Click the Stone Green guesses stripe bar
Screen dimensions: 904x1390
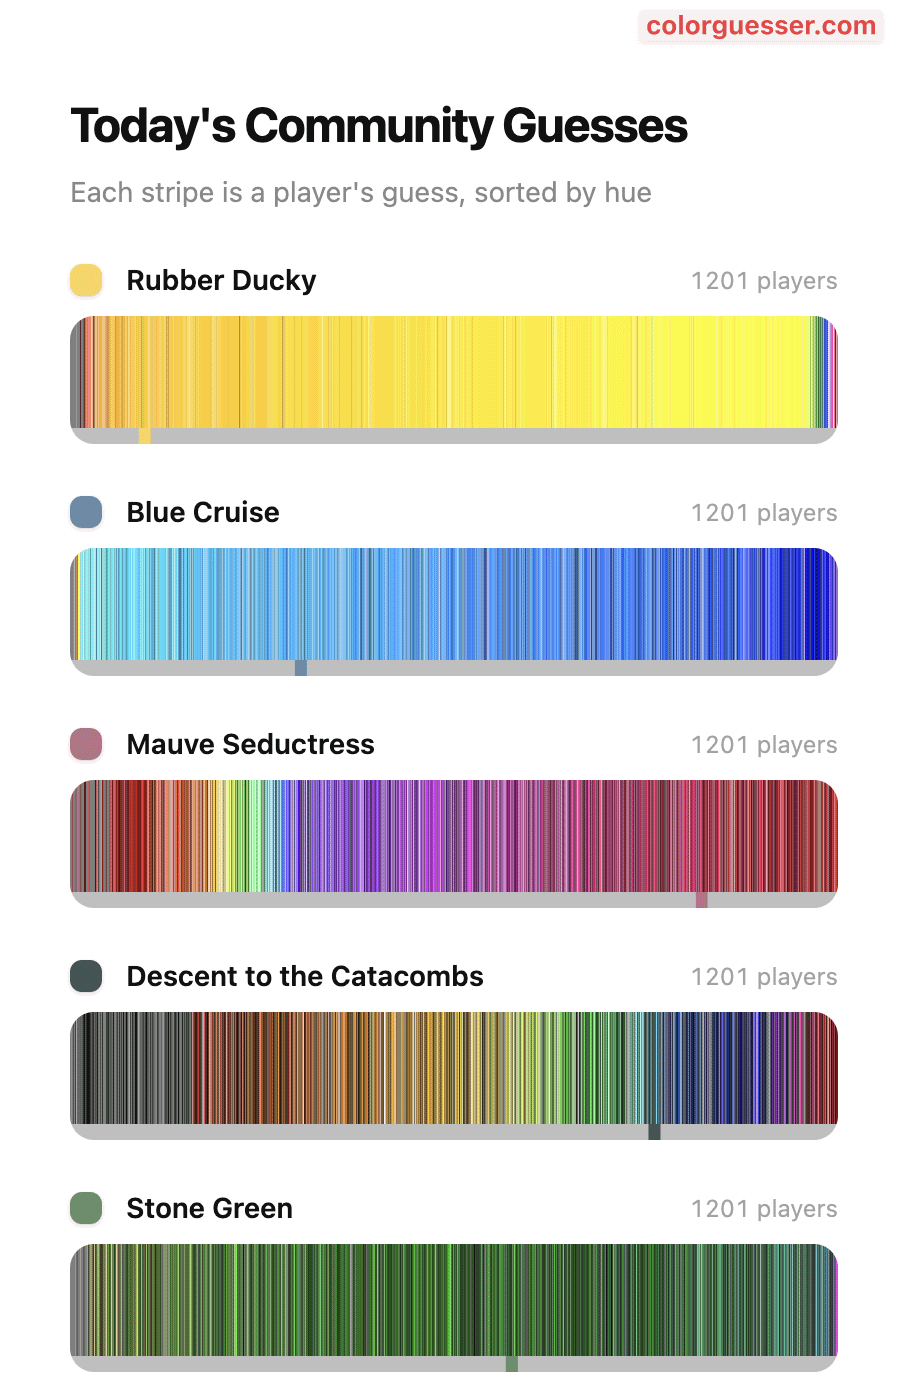(453, 1300)
